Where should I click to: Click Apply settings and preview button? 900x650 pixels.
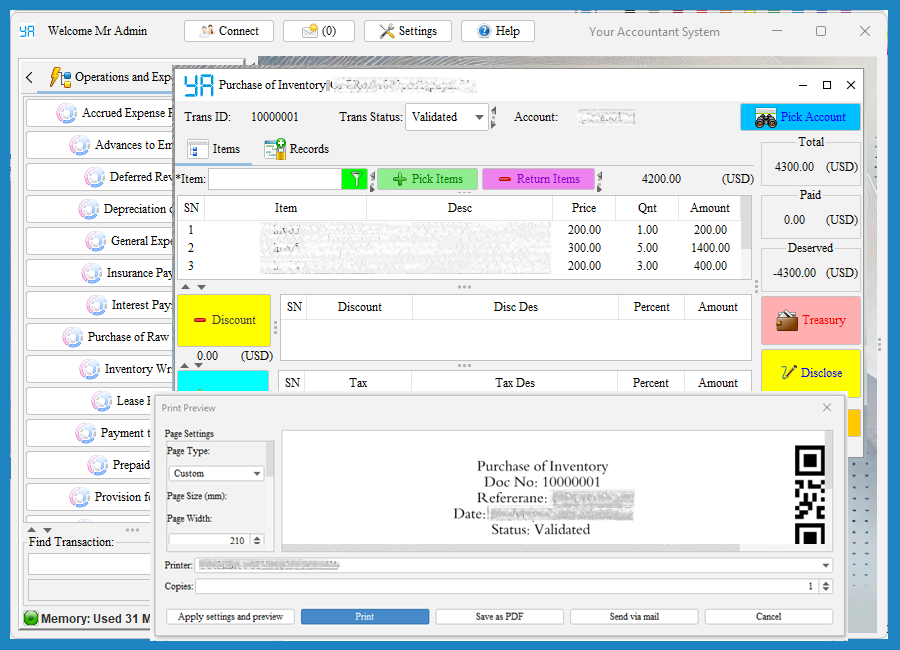(x=230, y=617)
